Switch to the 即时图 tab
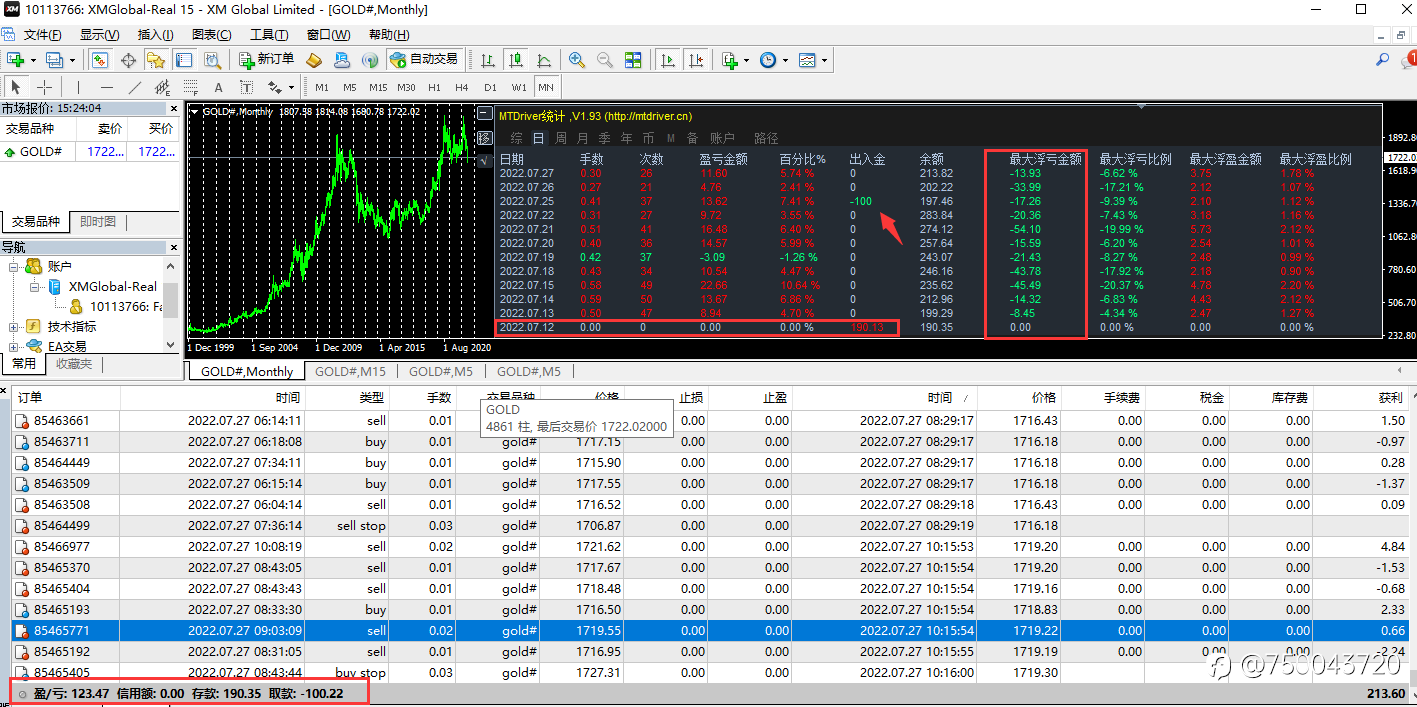This screenshot has height=707, width=1417. [x=98, y=222]
